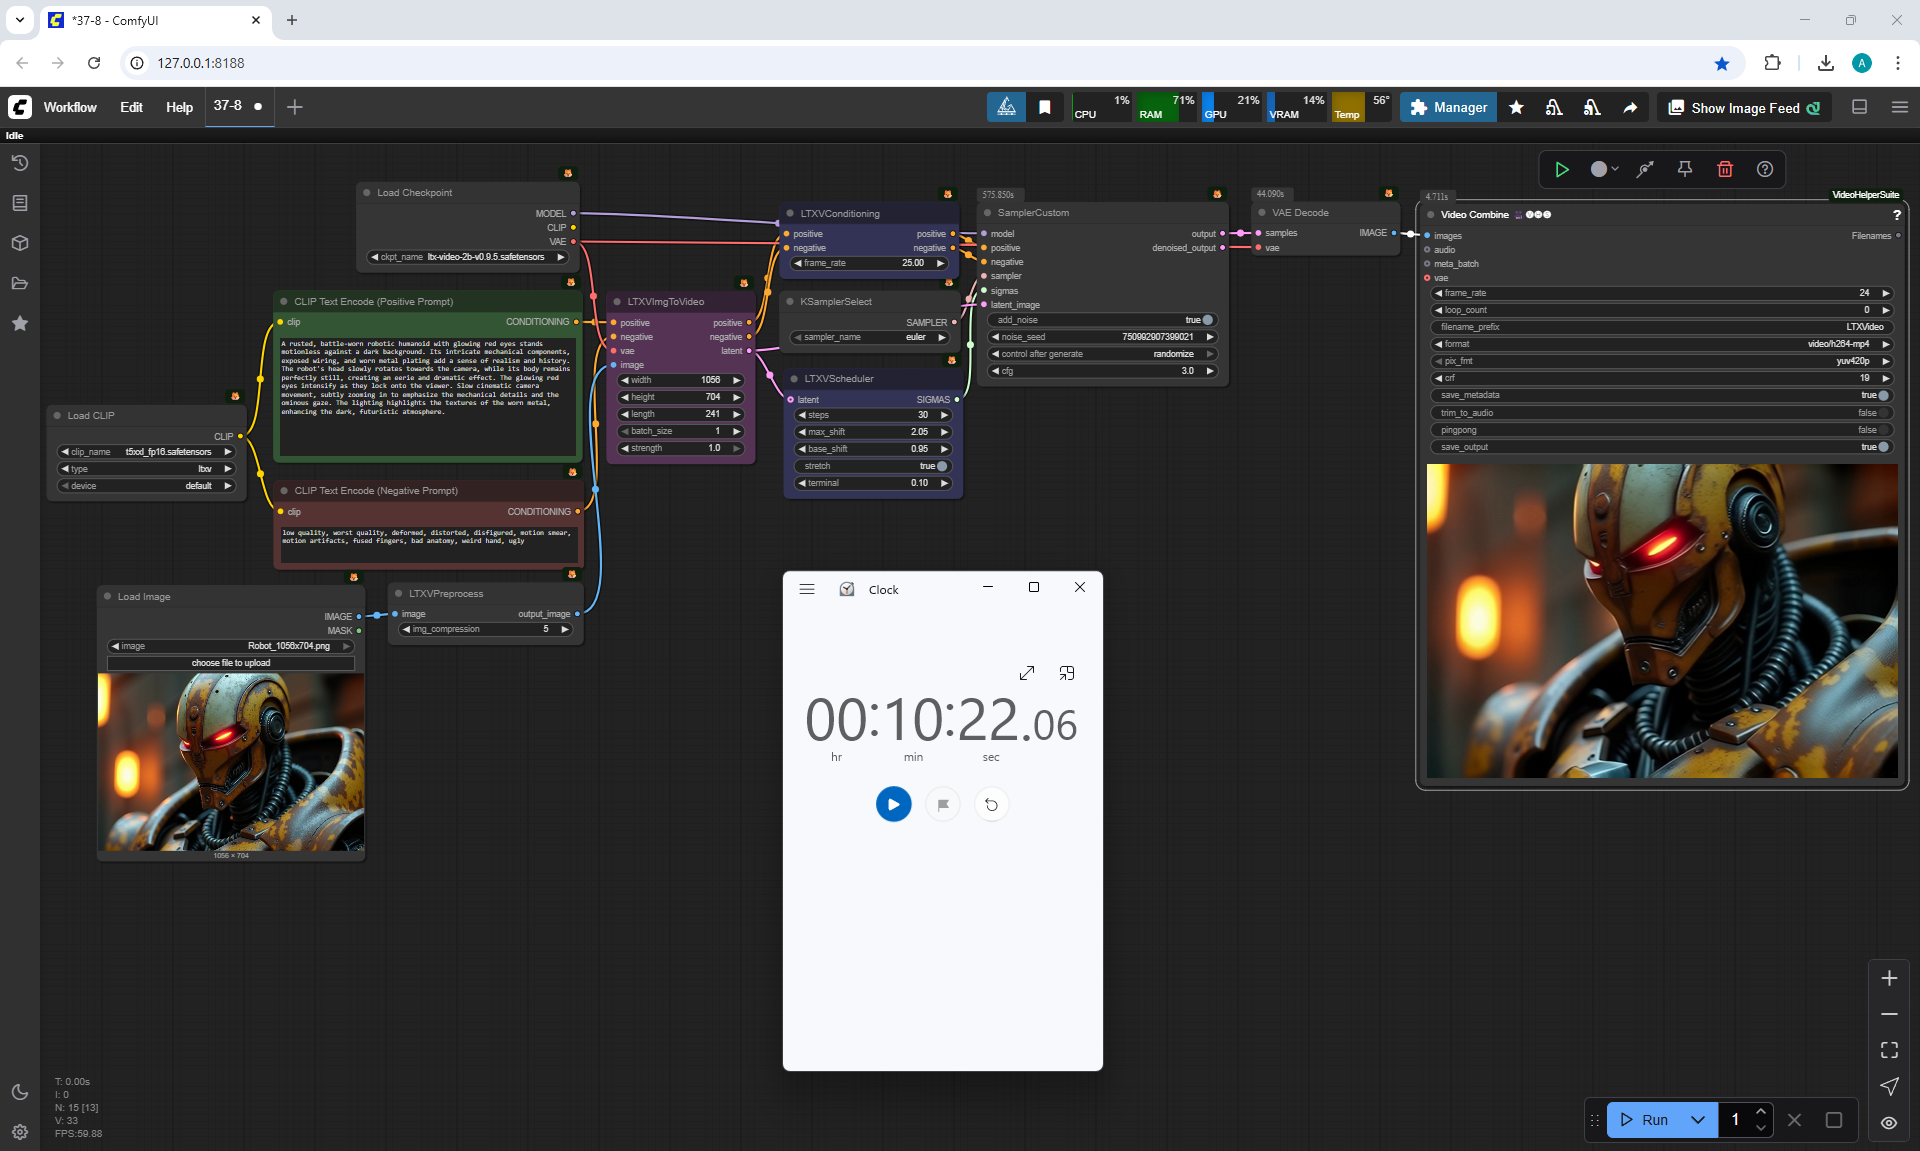
Task: Click the share arrow icon in the top bar
Action: click(x=1630, y=108)
